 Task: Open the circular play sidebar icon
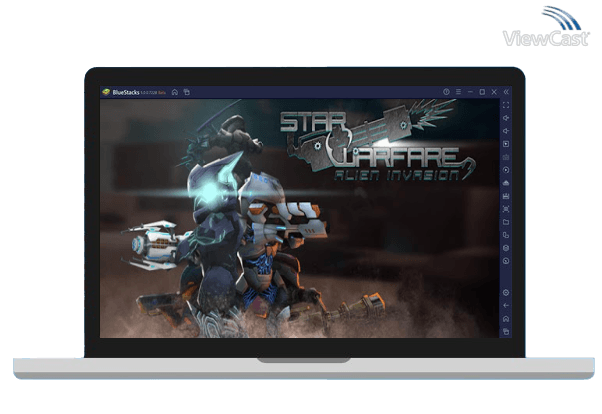point(506,170)
